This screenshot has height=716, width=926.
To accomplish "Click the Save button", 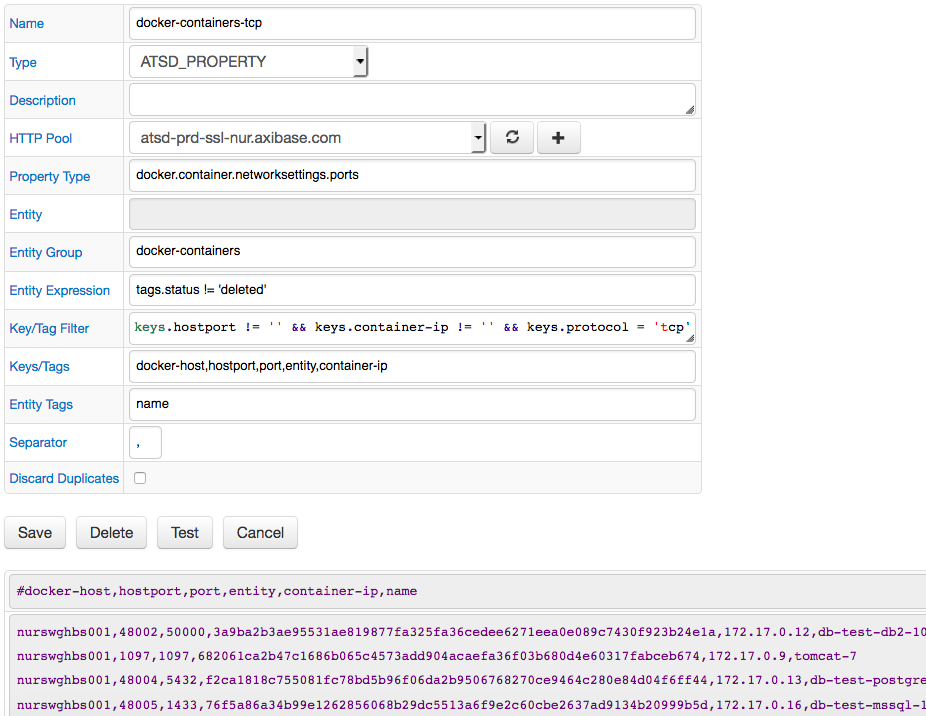I will point(35,532).
